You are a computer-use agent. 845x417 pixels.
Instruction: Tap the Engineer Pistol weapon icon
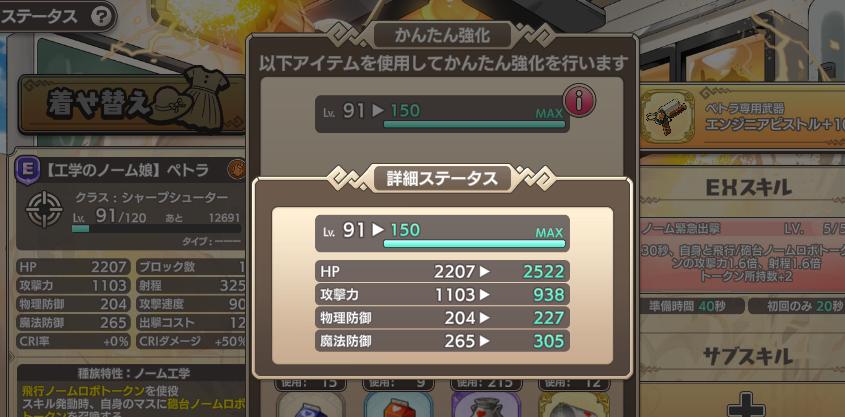click(x=667, y=117)
